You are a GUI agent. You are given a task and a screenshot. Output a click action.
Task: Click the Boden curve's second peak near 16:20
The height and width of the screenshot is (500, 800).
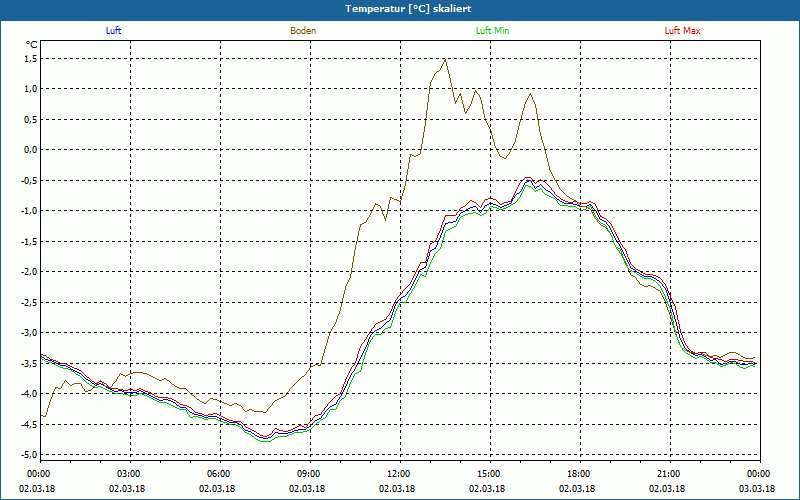(x=531, y=94)
